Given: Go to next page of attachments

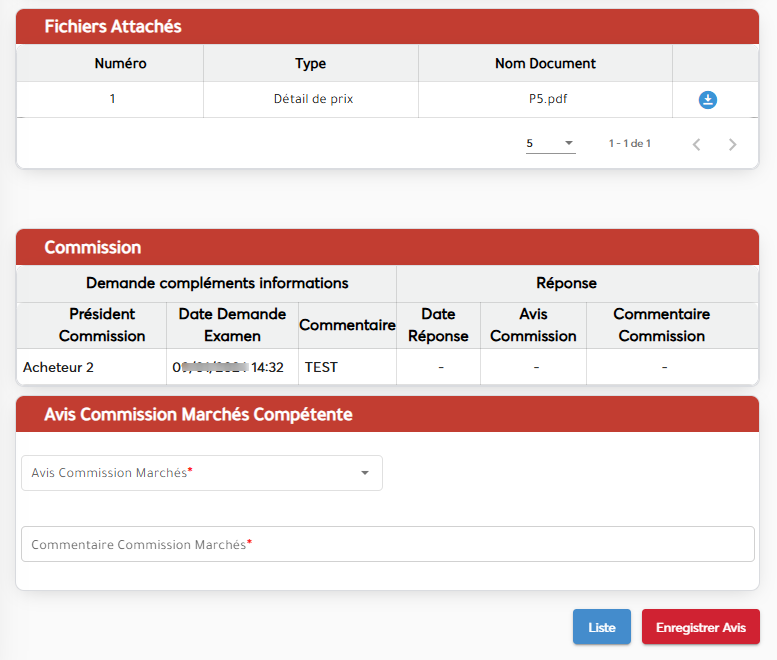Looking at the screenshot, I should (x=733, y=144).
